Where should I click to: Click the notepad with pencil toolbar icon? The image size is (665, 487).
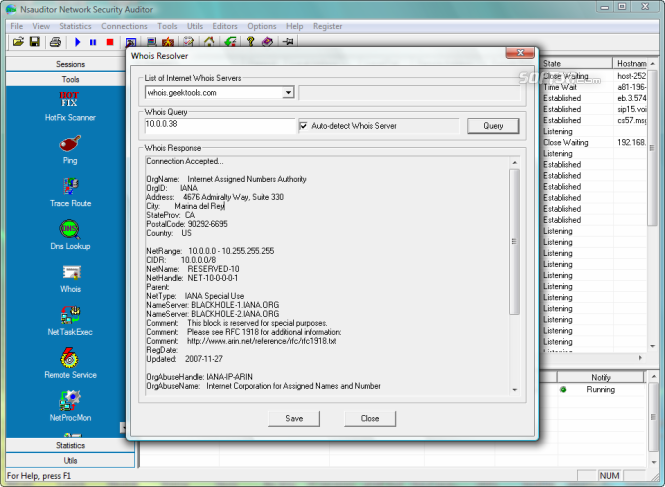[x=189, y=42]
